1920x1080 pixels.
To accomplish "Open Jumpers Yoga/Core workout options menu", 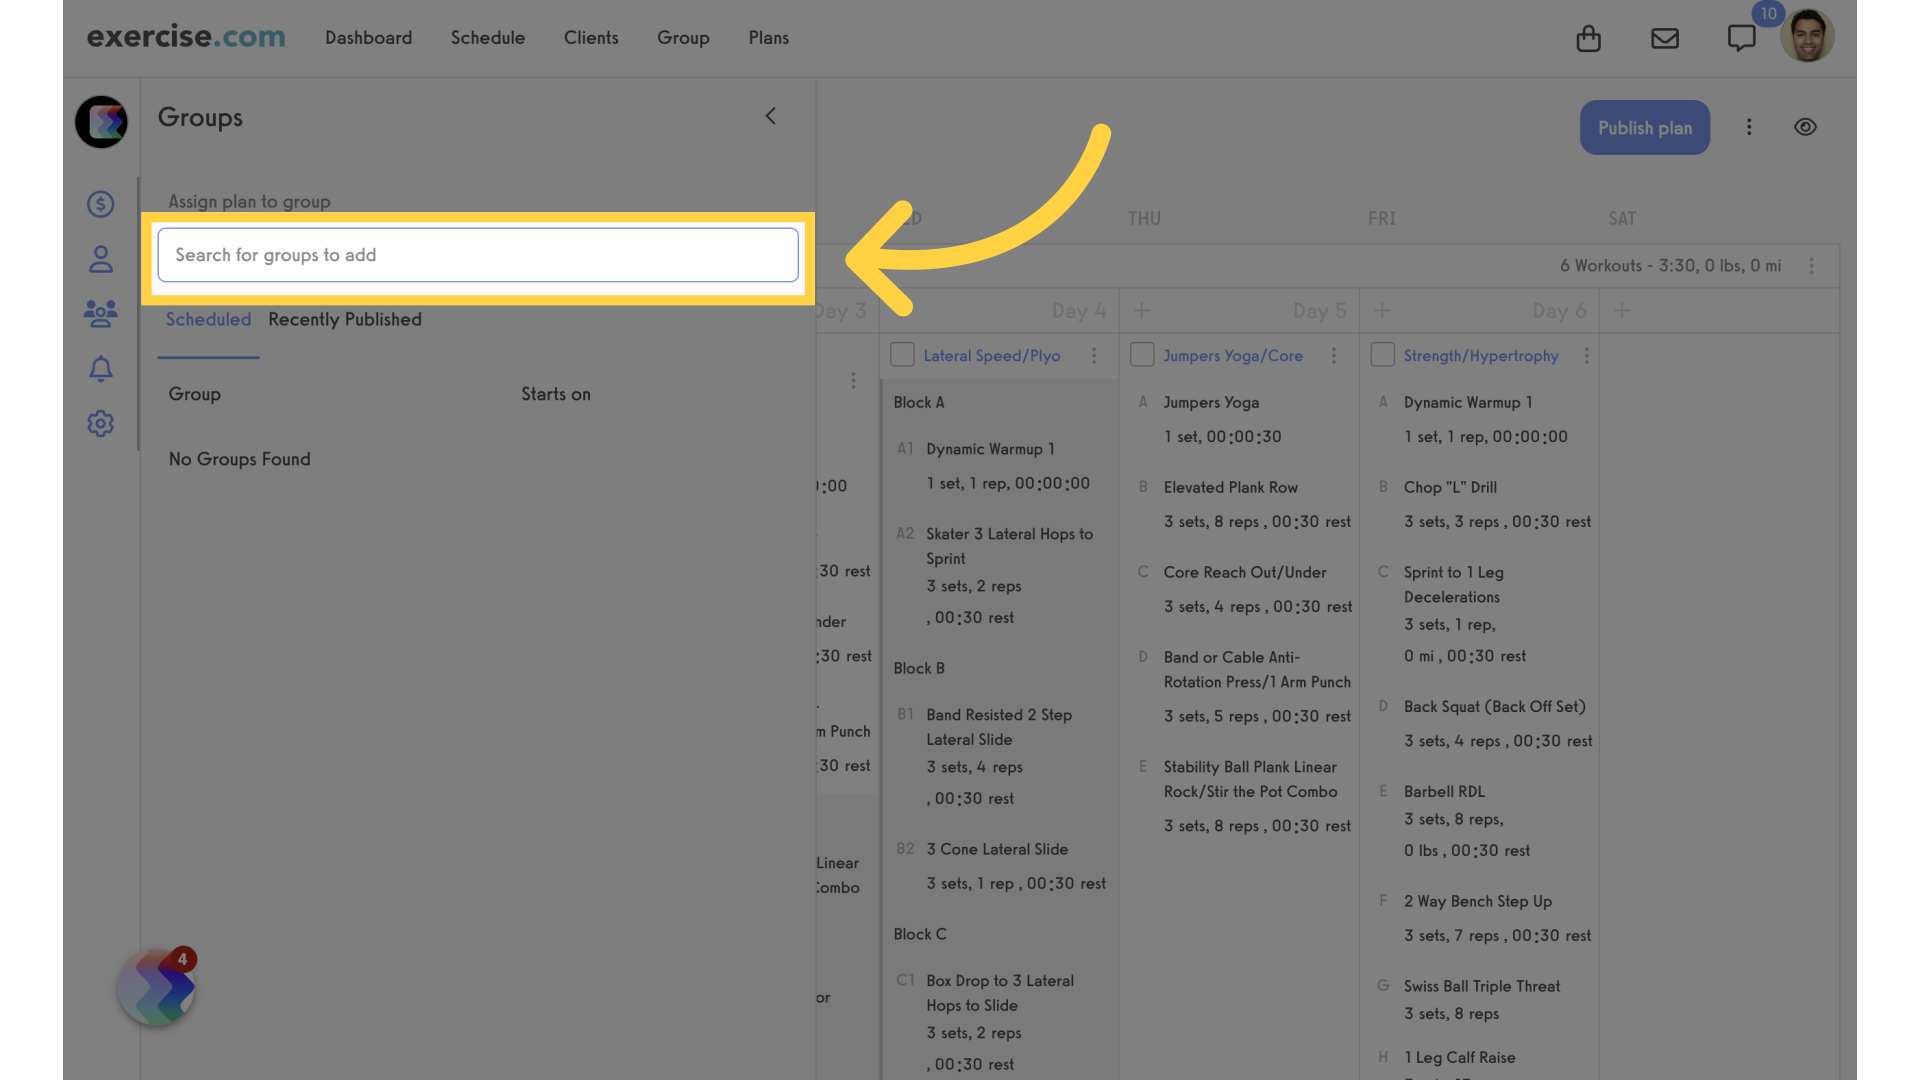I will coord(1334,356).
